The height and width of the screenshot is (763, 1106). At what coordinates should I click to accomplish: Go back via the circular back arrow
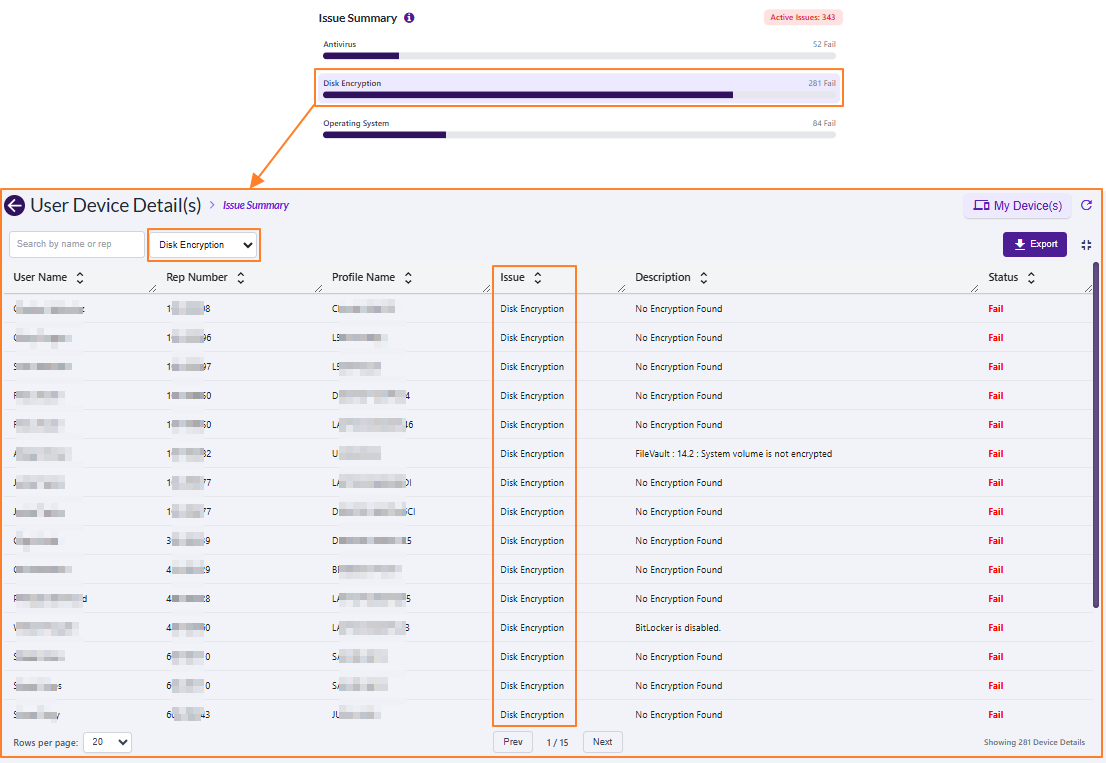coord(15,205)
